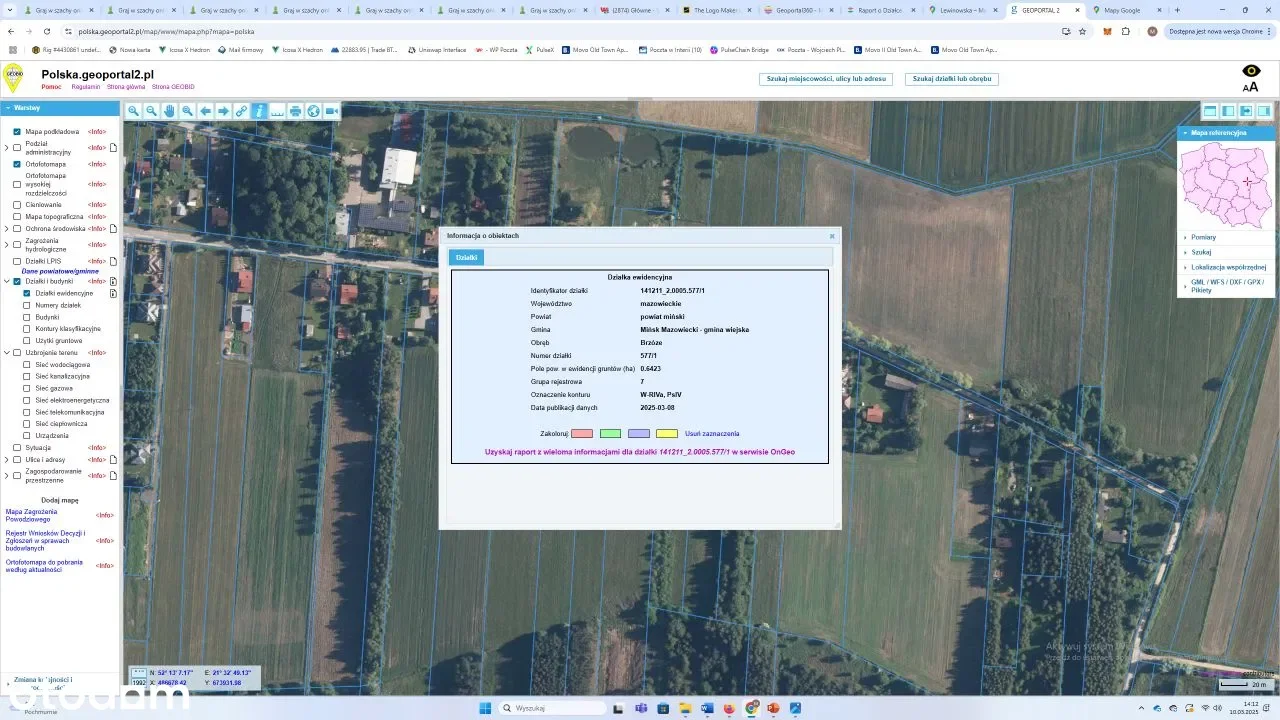1280x720 pixels.
Task: Go to previous map view arrow
Action: point(206,111)
